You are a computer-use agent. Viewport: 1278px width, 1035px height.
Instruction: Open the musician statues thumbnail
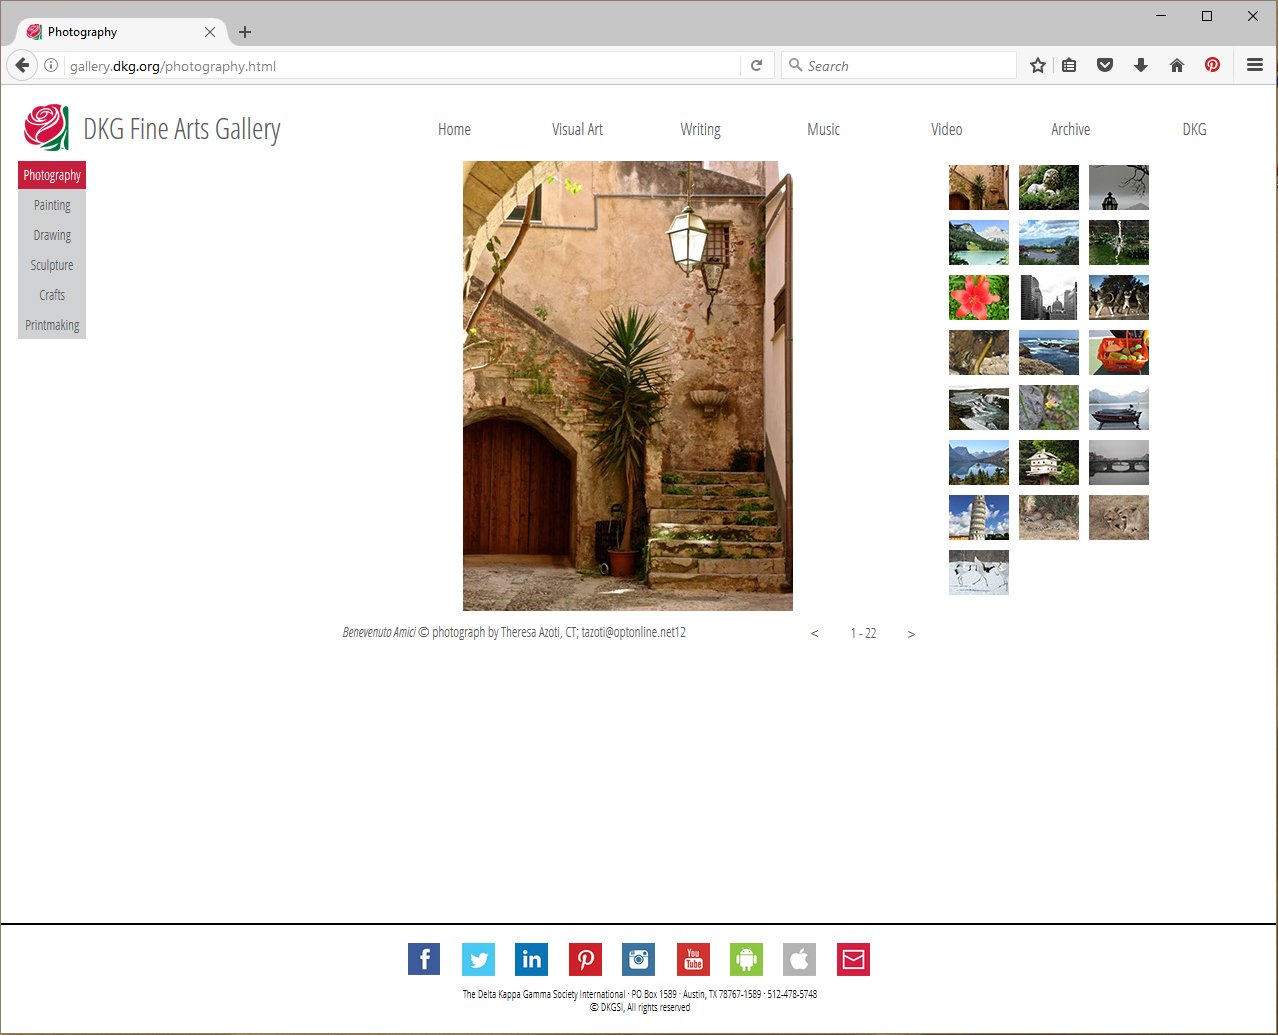pyautogui.click(x=1119, y=297)
